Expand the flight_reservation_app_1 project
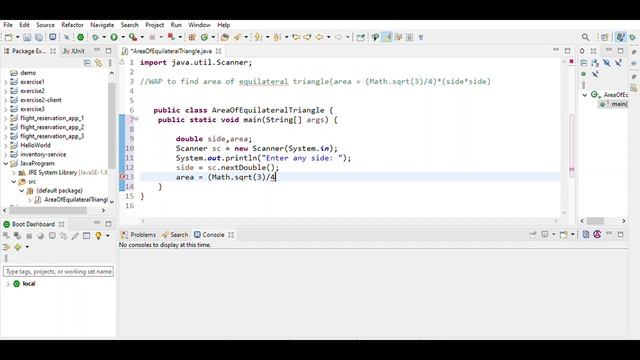This screenshot has width=640, height=360. tap(6, 118)
